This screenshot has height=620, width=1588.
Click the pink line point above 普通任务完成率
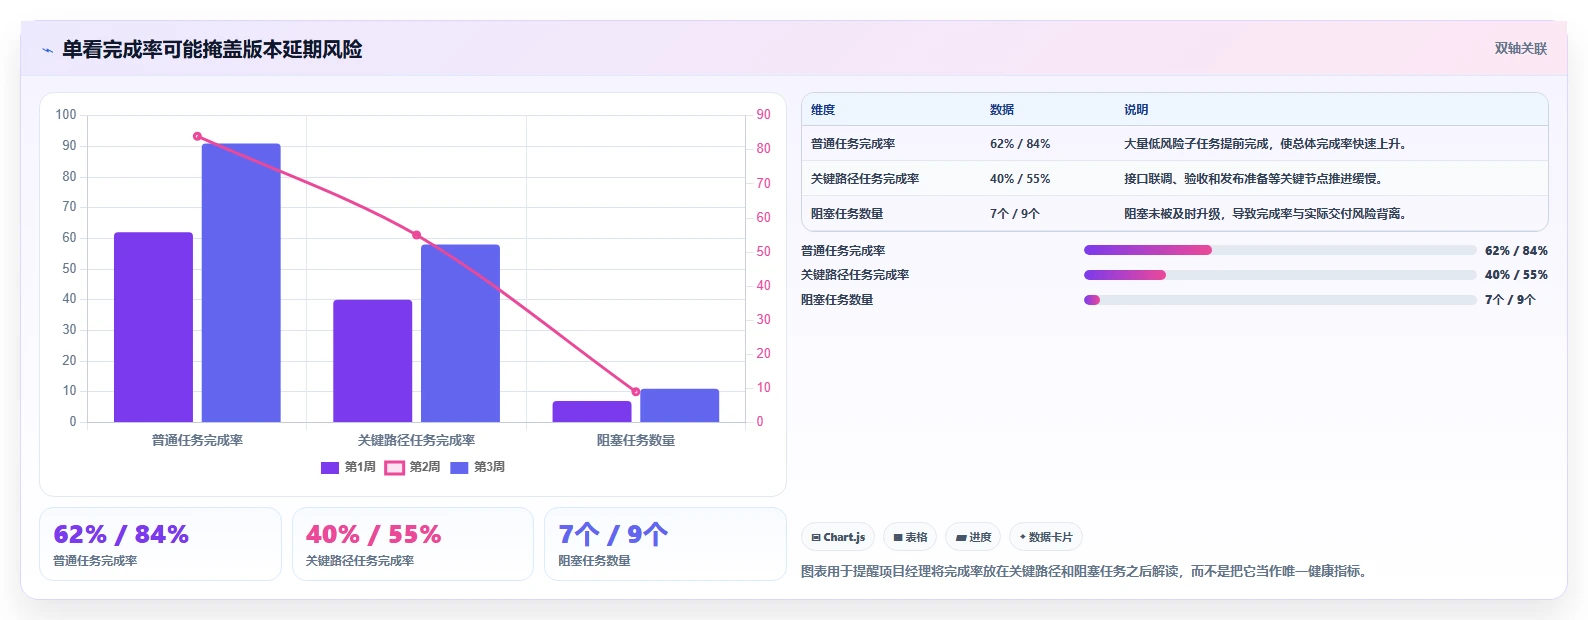tap(197, 136)
